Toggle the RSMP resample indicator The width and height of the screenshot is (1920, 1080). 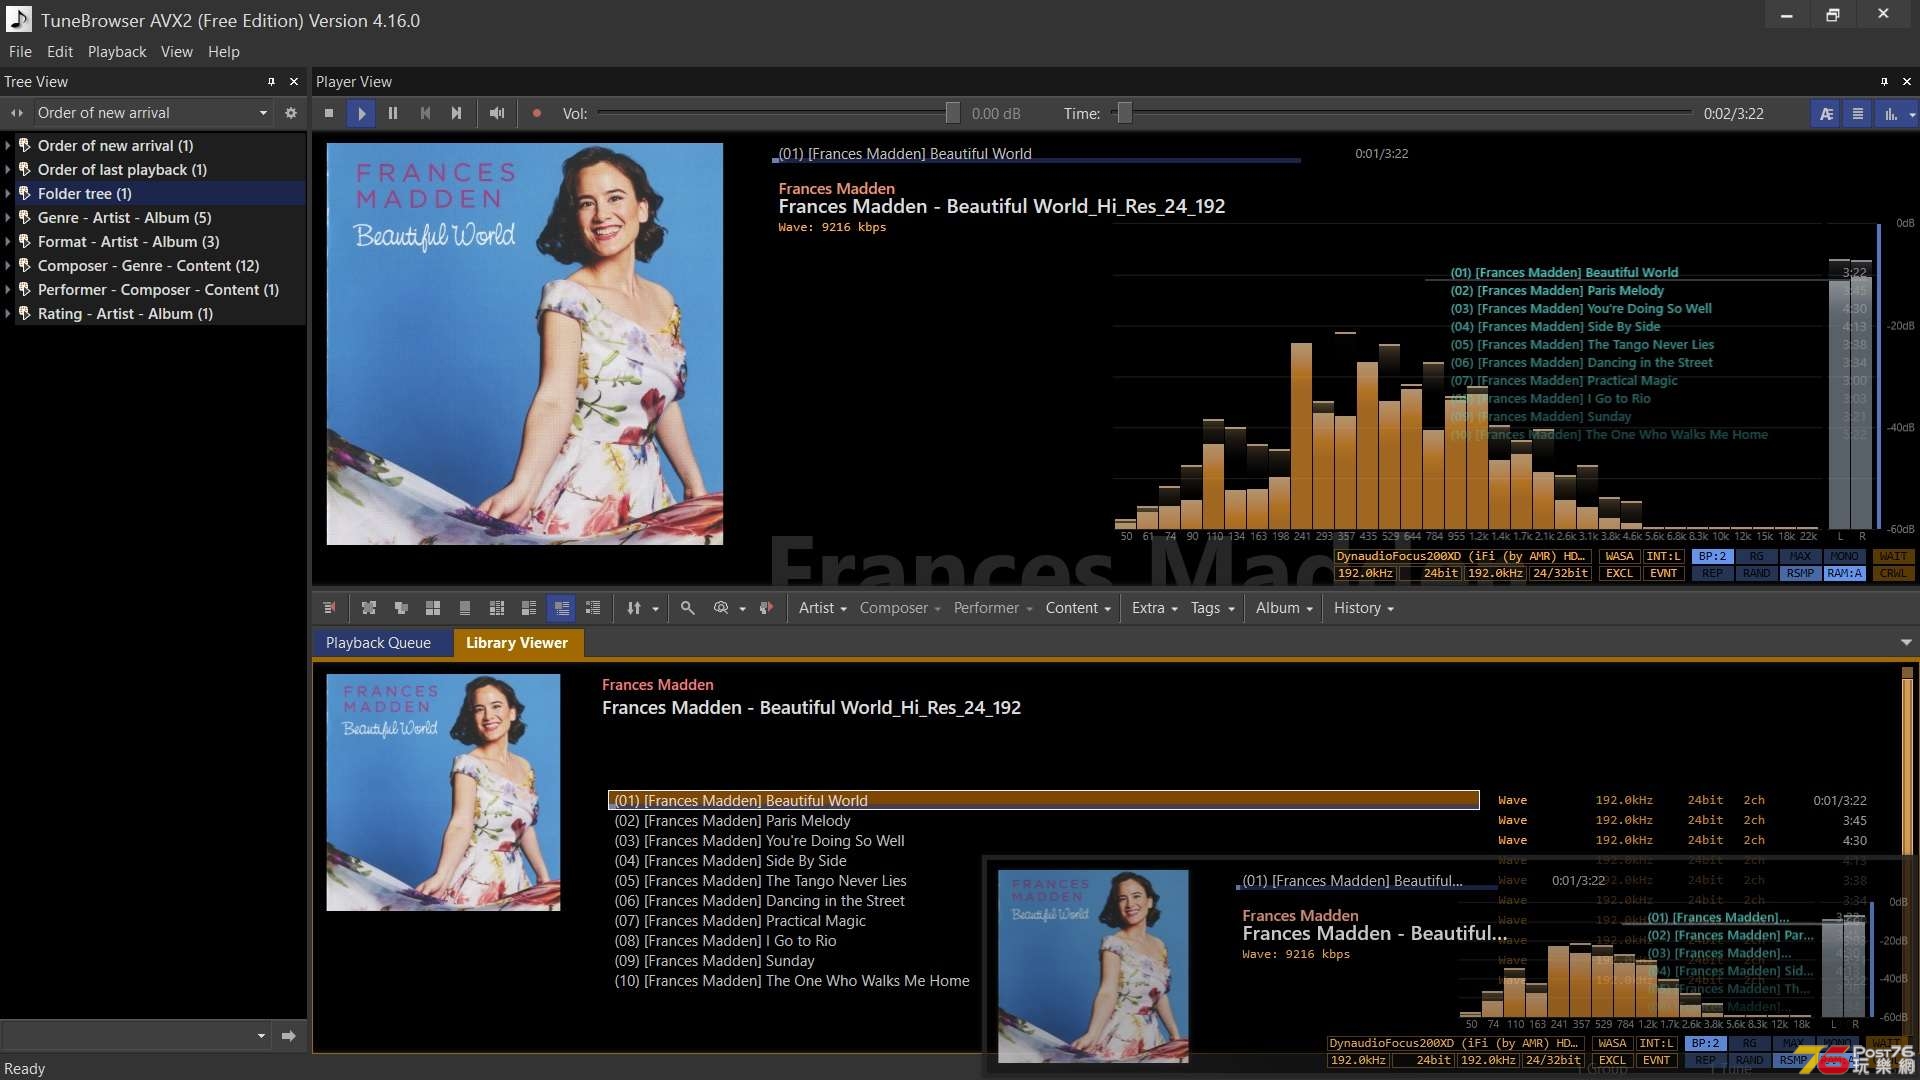coord(1800,574)
